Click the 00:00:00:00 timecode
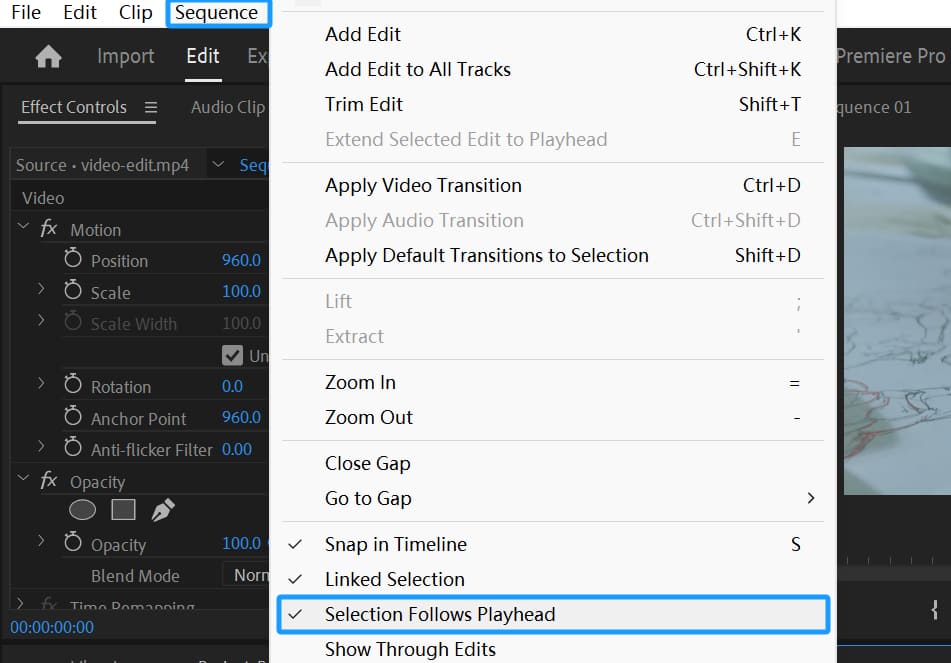The width and height of the screenshot is (951, 663). pyautogui.click(x=52, y=628)
